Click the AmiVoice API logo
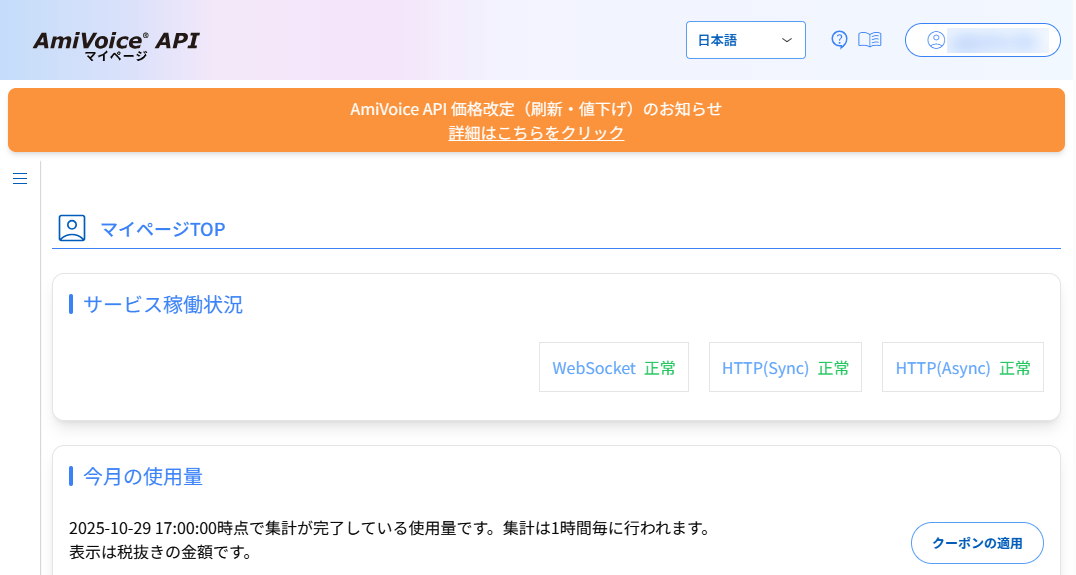1076x575 pixels. pos(115,43)
